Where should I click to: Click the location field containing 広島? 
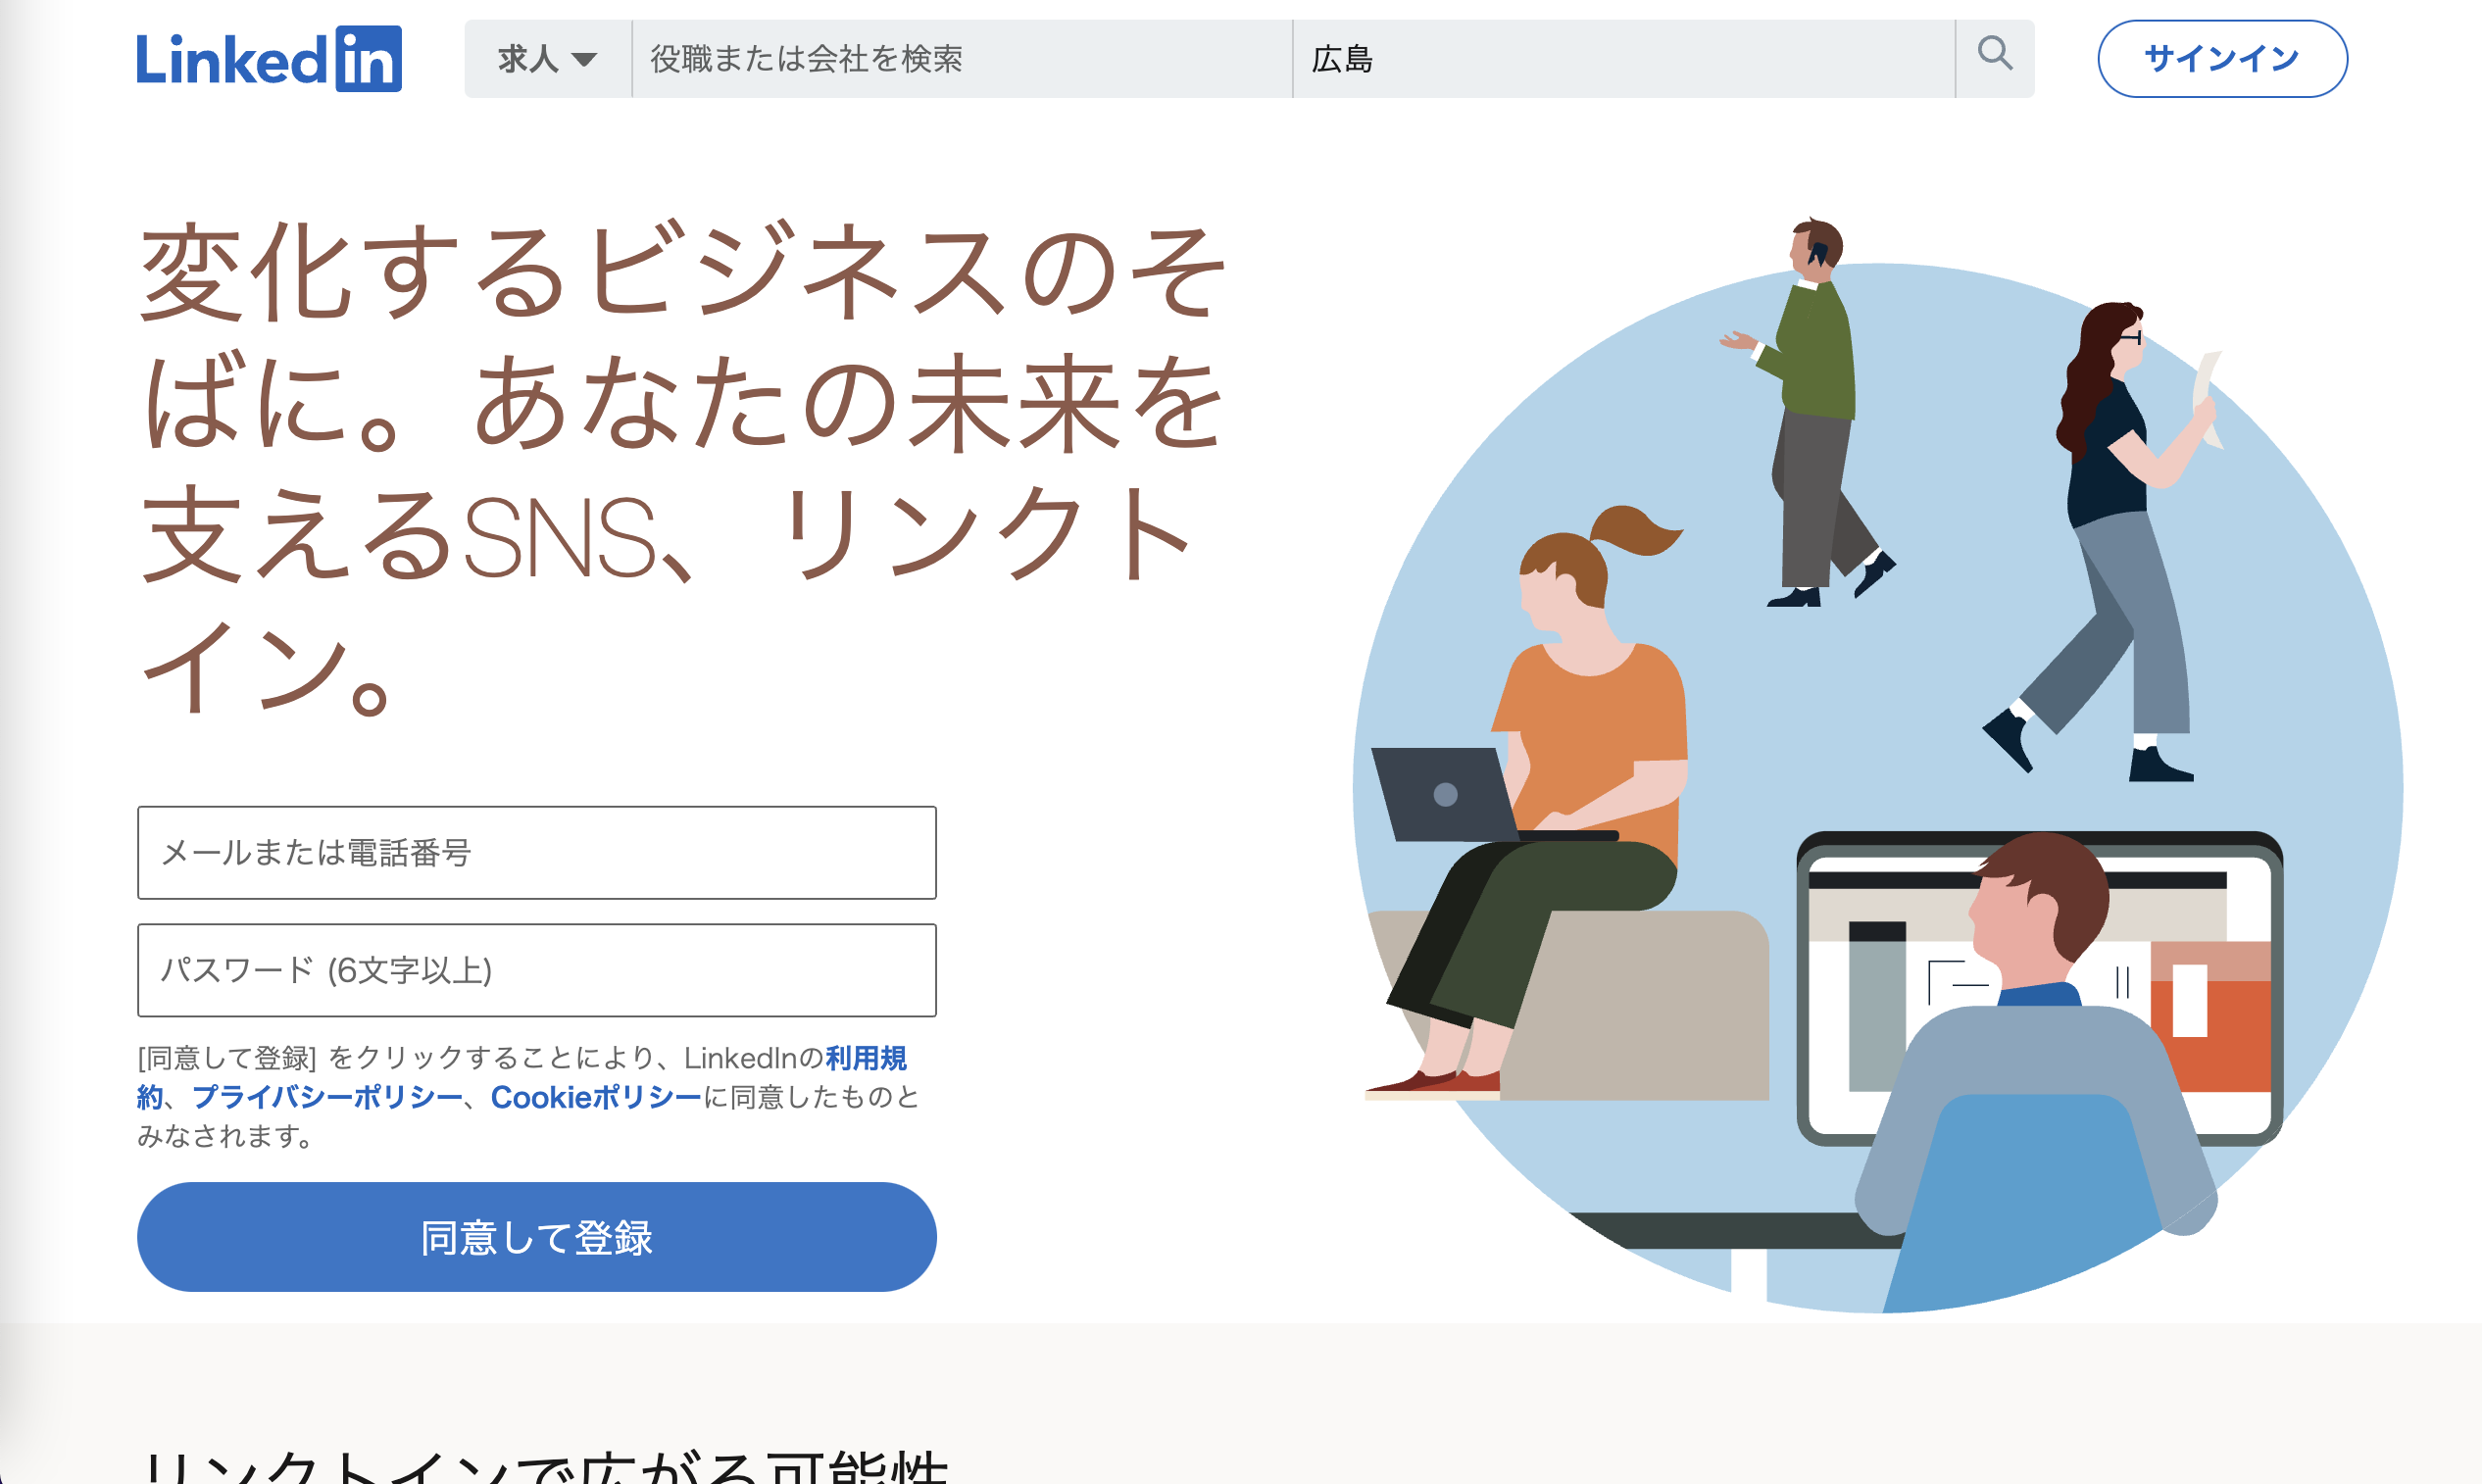click(1624, 59)
